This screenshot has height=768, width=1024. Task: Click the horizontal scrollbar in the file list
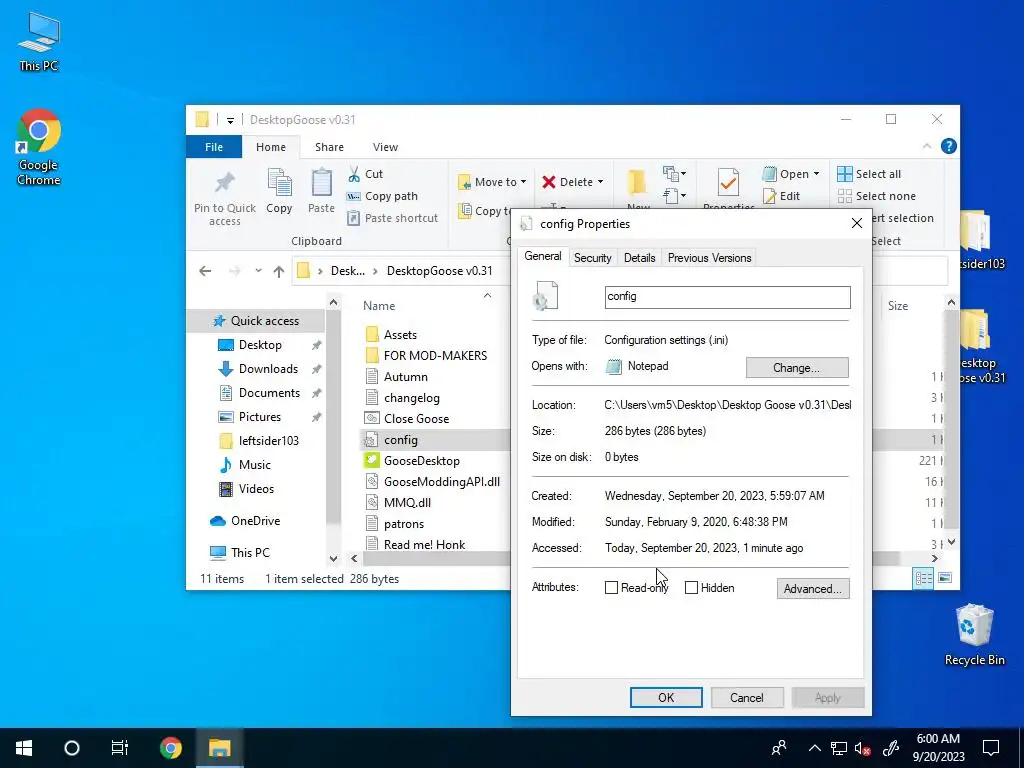coord(436,558)
